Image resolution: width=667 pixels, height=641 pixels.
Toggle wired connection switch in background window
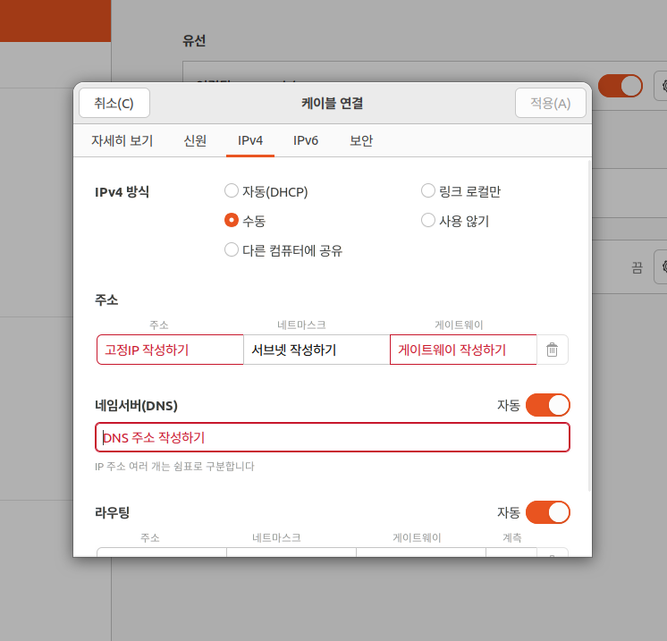(620, 86)
